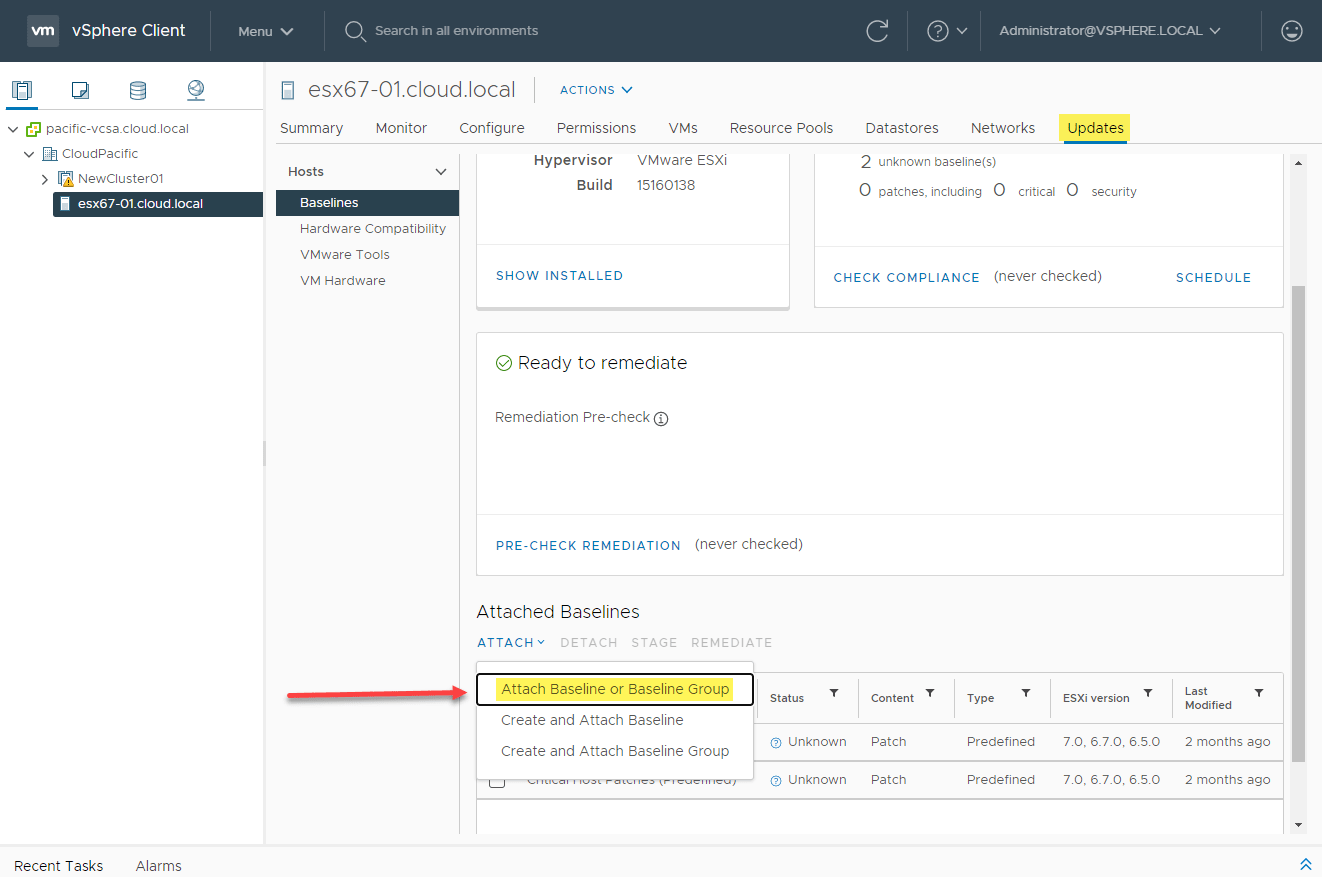This screenshot has width=1322, height=877.
Task: Refresh the vSphere Client view
Action: point(877,31)
